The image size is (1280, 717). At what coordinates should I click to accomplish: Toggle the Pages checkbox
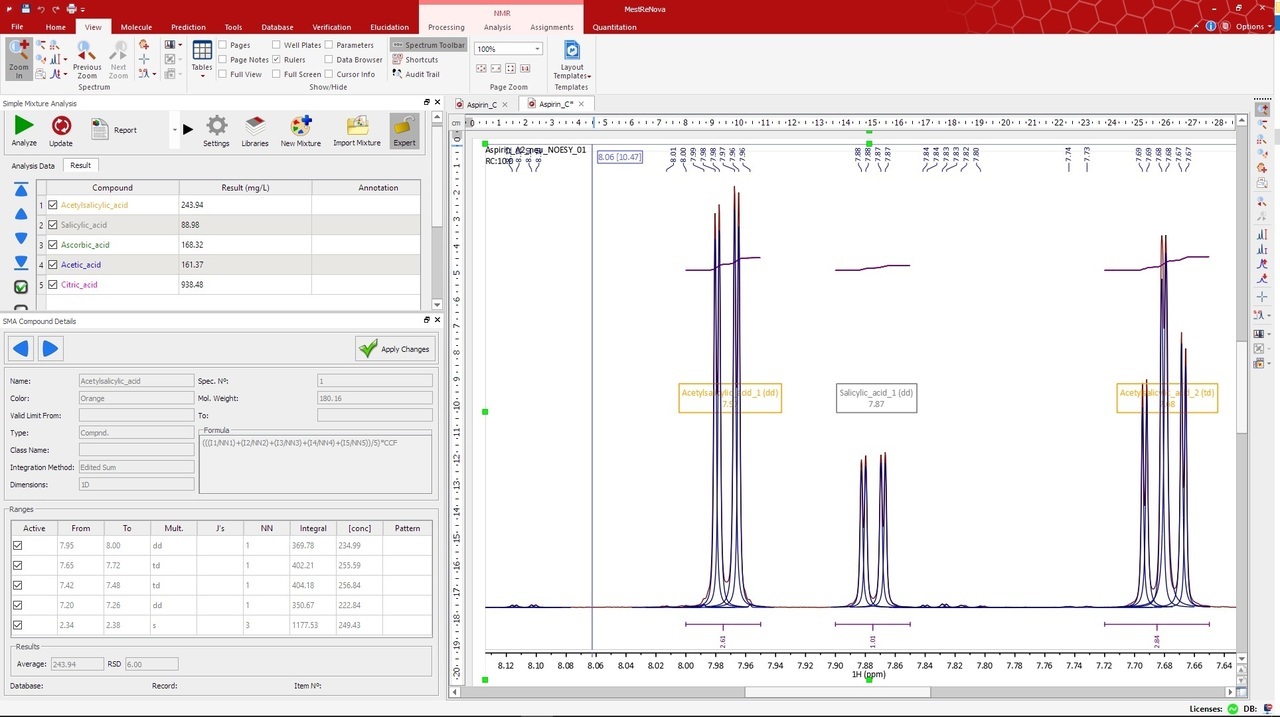[222, 45]
